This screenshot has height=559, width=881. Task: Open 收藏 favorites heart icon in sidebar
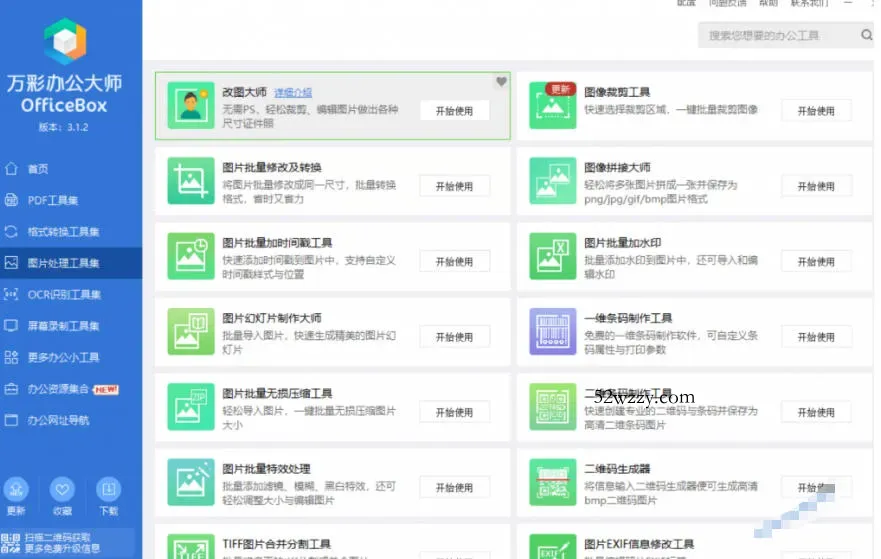click(x=62, y=489)
